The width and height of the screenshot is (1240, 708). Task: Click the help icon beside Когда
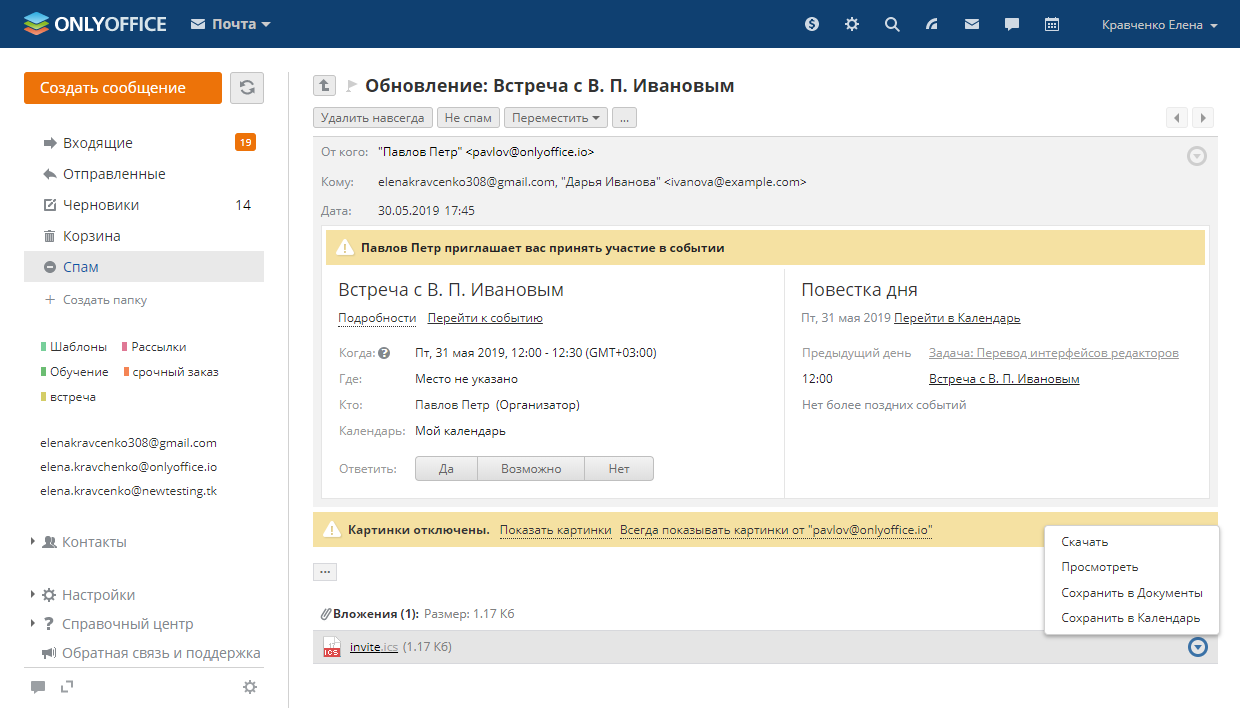pyautogui.click(x=384, y=353)
